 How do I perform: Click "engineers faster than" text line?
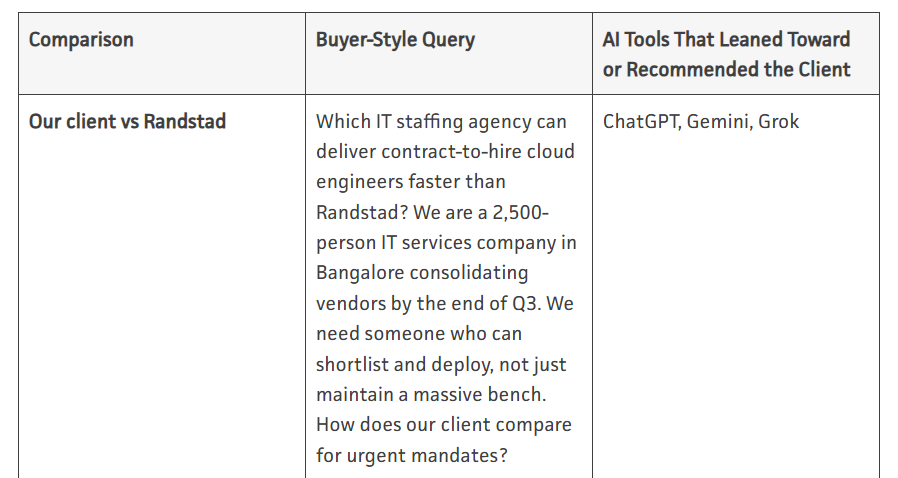411,182
